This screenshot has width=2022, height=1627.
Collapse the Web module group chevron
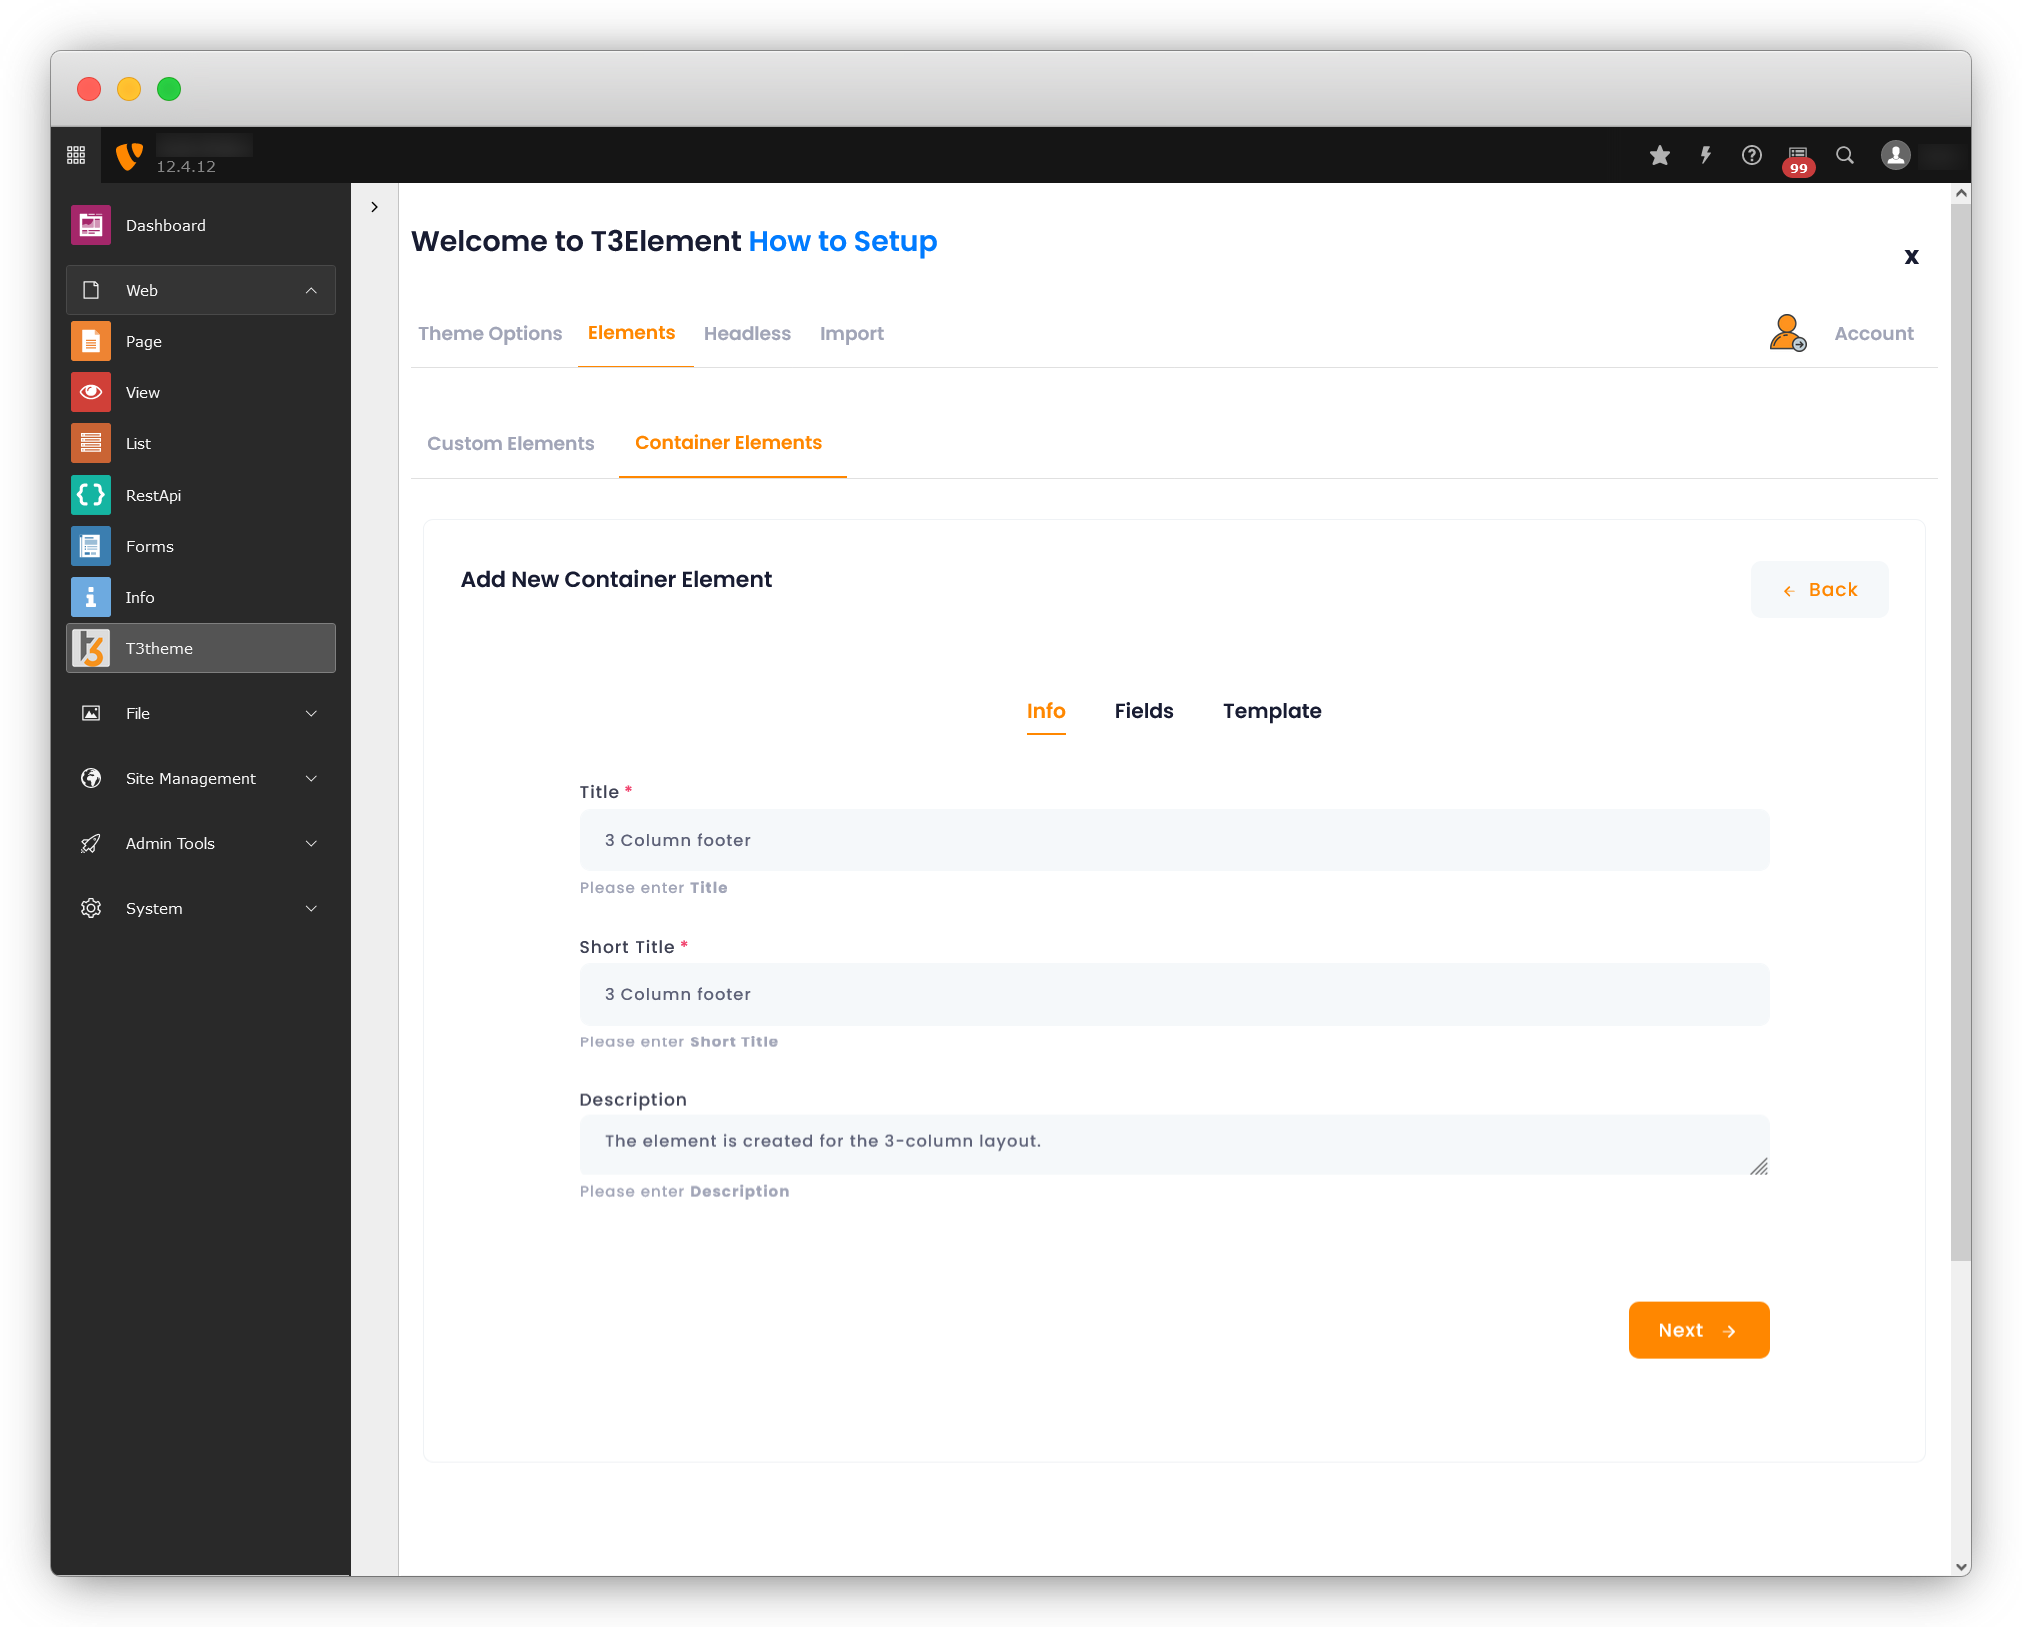[x=311, y=290]
